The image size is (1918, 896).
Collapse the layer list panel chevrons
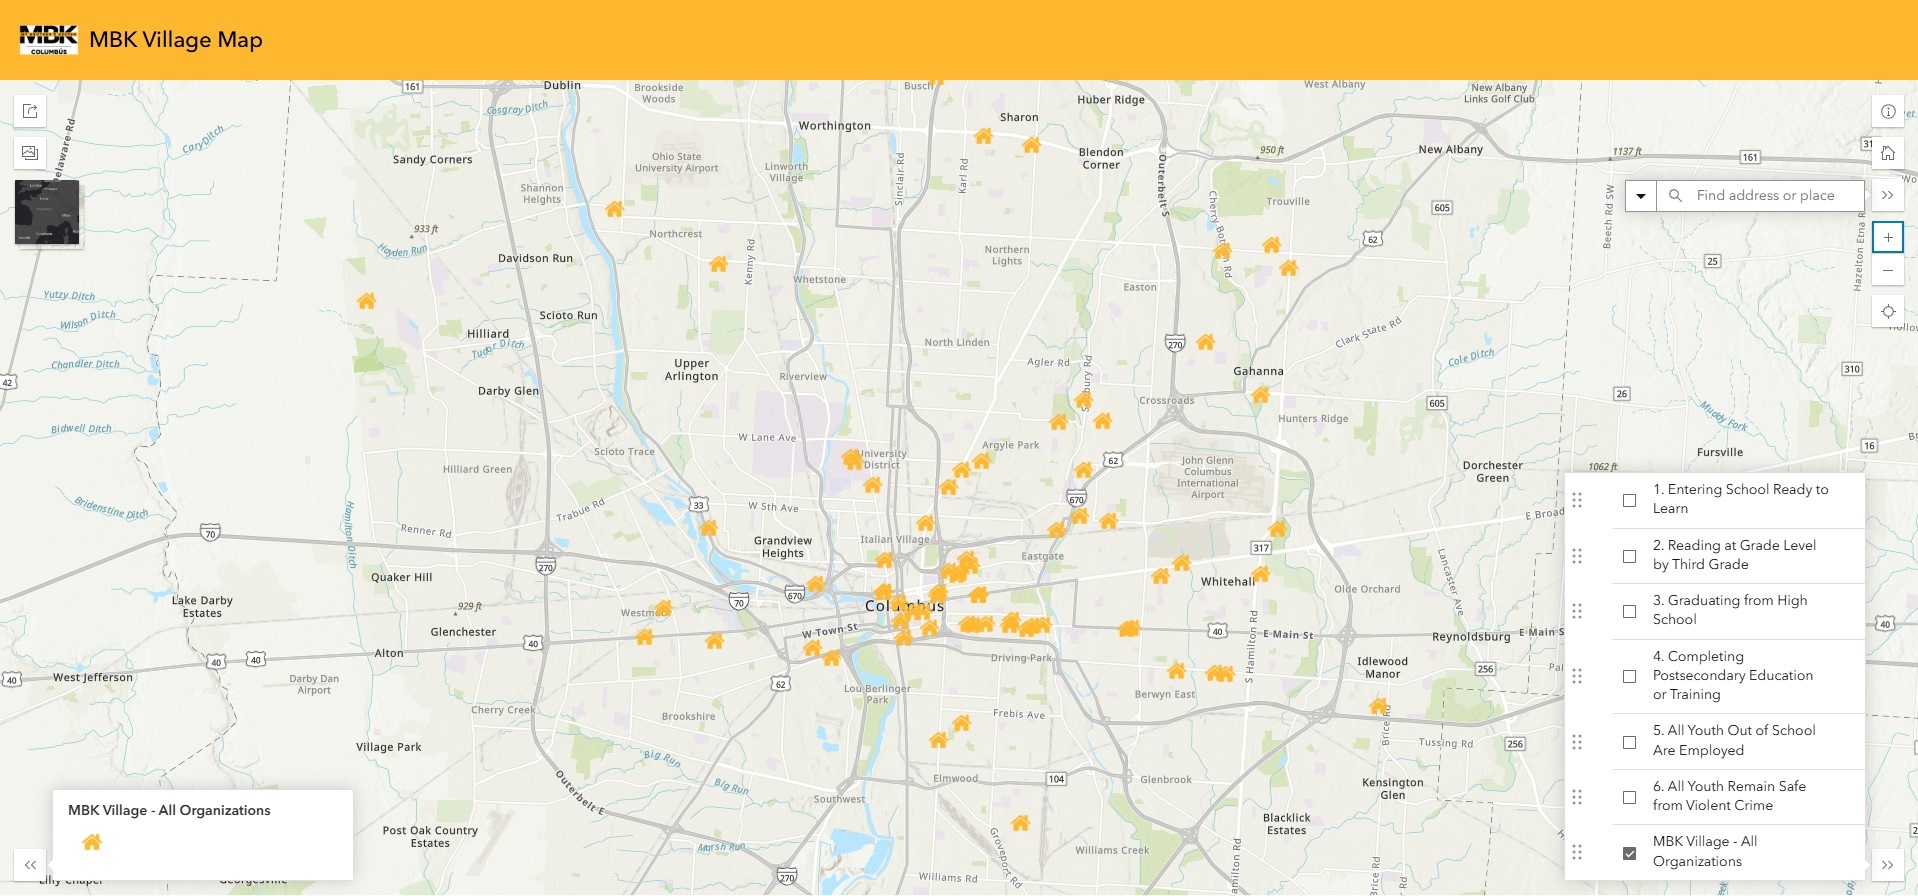[x=1886, y=865]
